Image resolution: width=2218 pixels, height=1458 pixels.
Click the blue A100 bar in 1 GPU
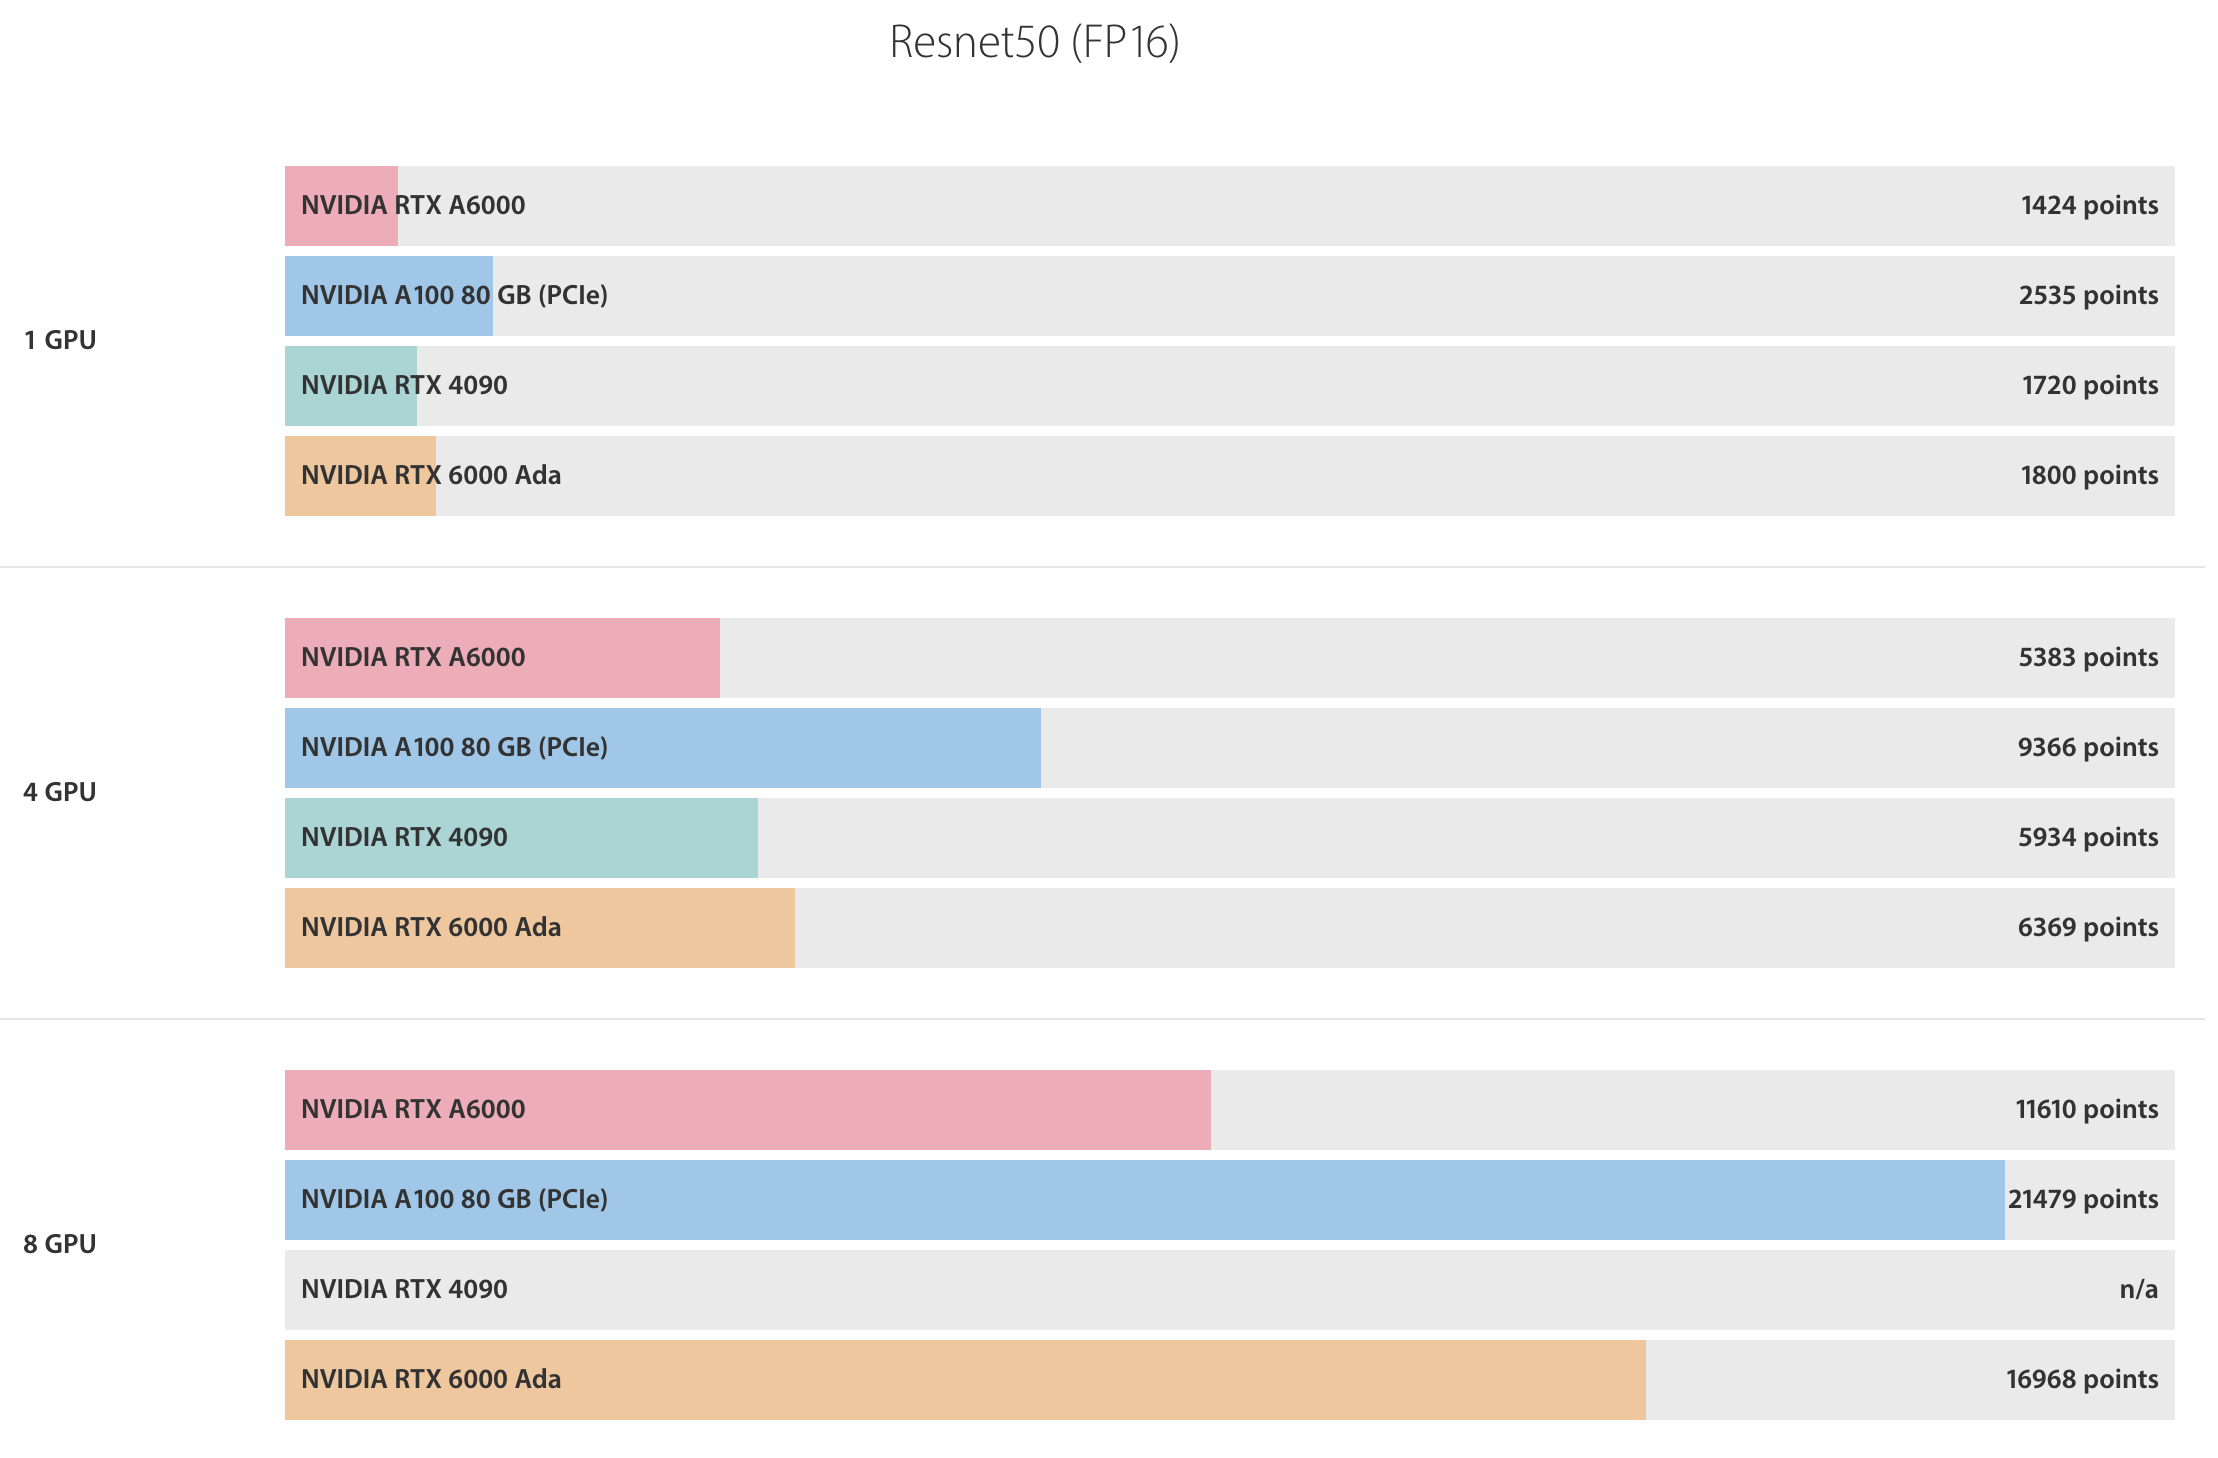tap(389, 296)
